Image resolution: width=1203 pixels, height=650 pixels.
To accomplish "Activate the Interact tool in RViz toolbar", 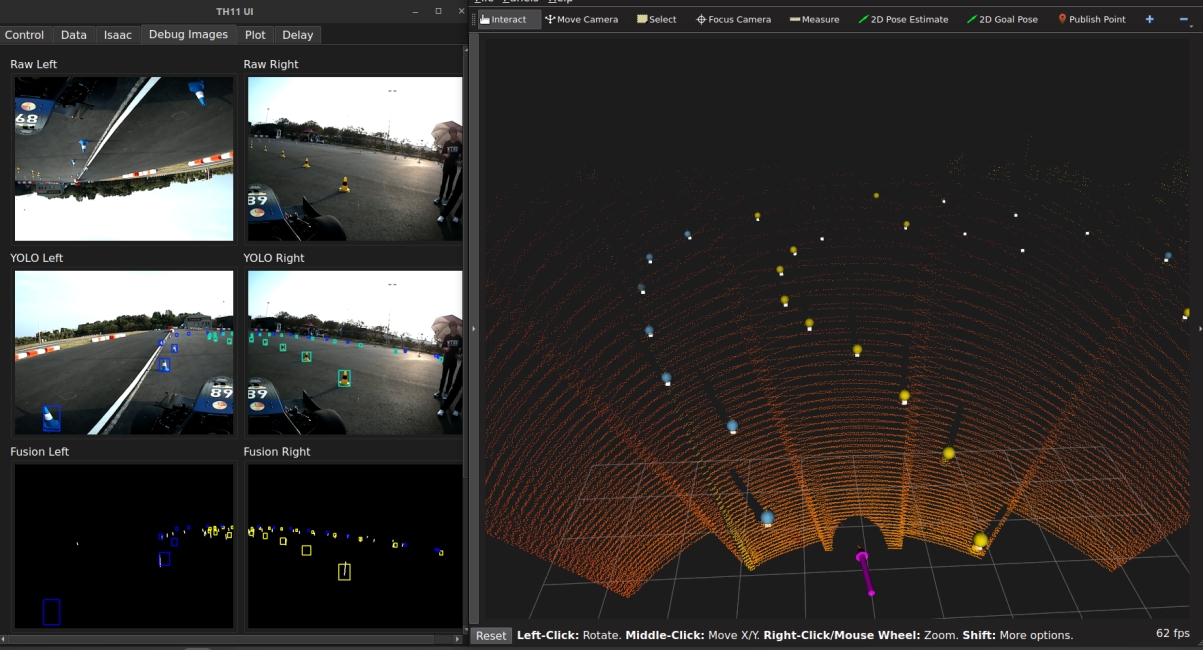I will coord(509,19).
